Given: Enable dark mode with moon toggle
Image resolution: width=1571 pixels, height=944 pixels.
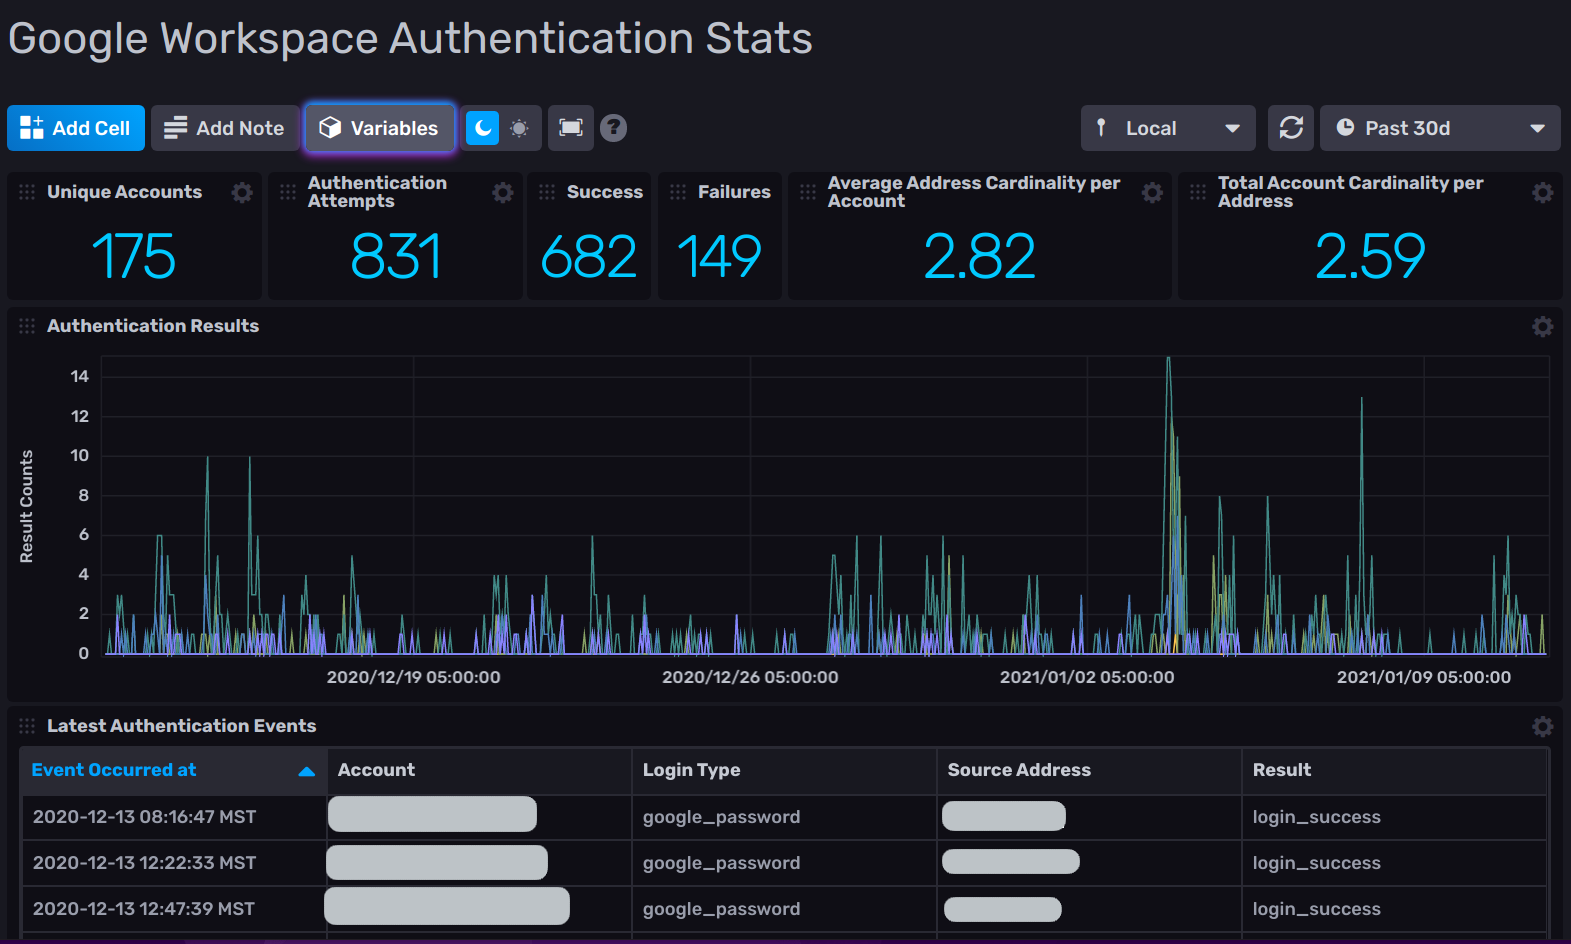Looking at the screenshot, I should [x=482, y=128].
